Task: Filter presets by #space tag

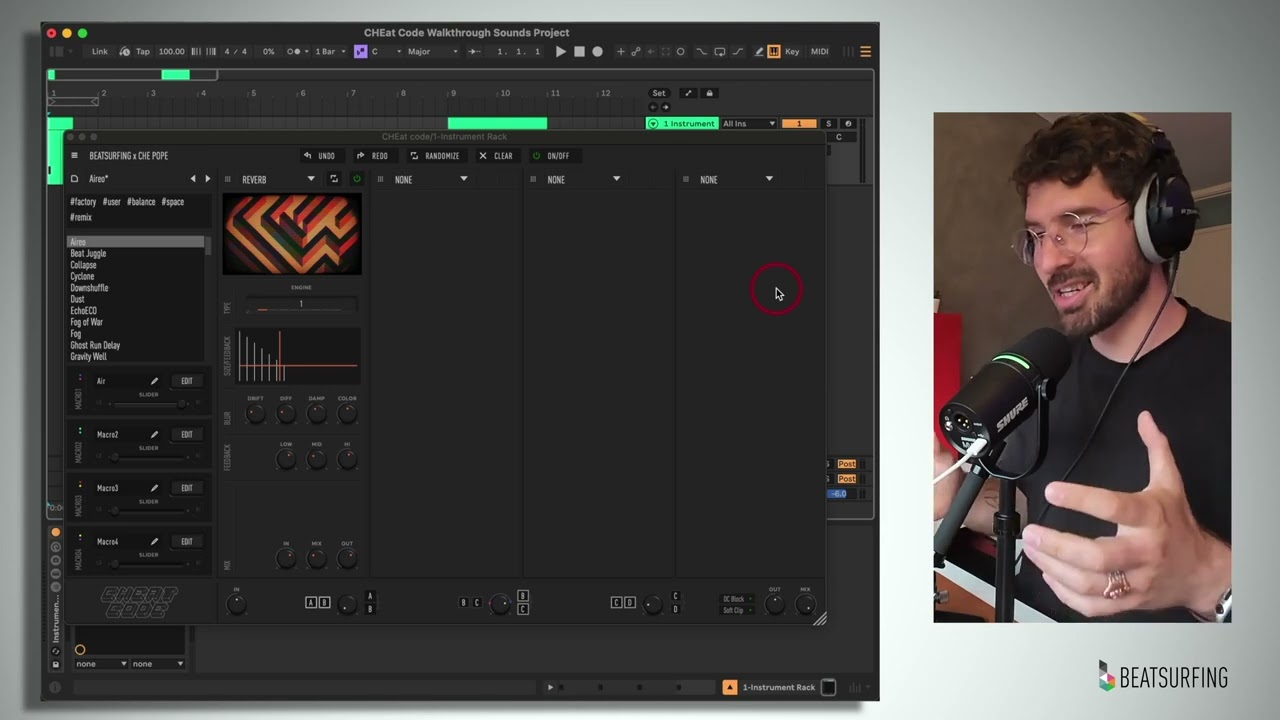Action: tap(172, 202)
